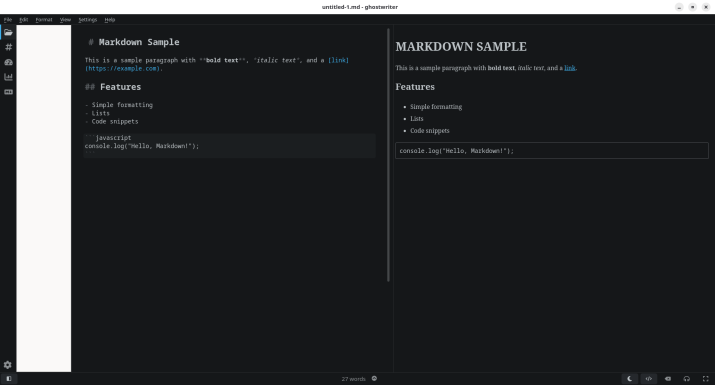Open the Edit menu

pyautogui.click(x=24, y=20)
